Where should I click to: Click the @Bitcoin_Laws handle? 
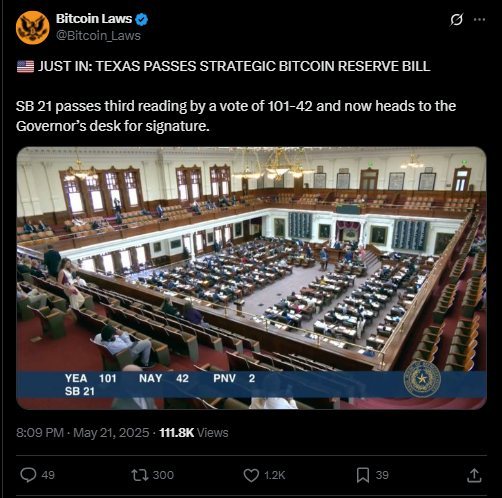coord(98,36)
